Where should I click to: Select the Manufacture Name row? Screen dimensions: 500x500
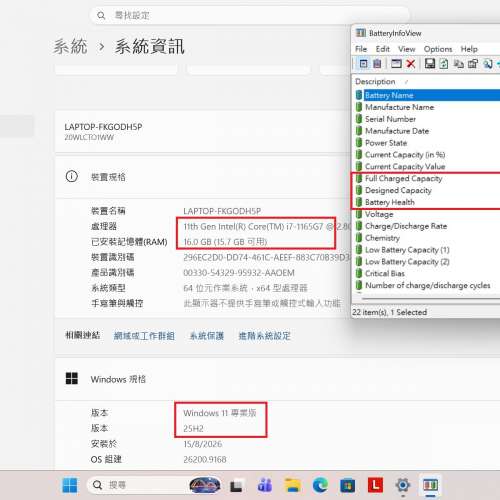point(427,107)
